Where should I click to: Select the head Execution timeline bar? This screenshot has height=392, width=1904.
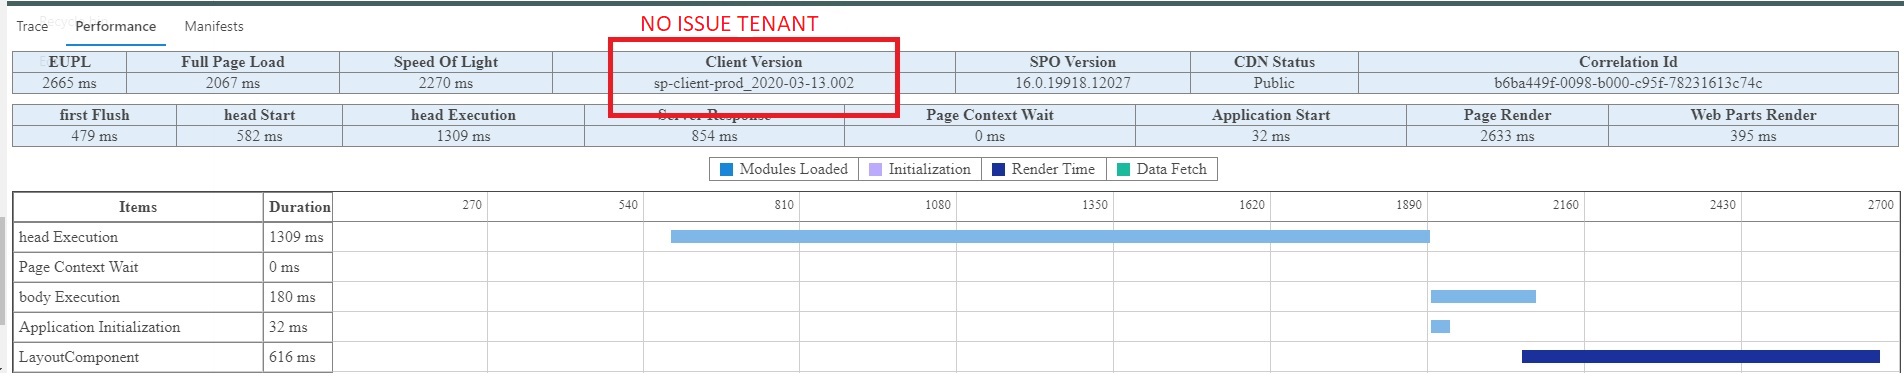[1050, 237]
